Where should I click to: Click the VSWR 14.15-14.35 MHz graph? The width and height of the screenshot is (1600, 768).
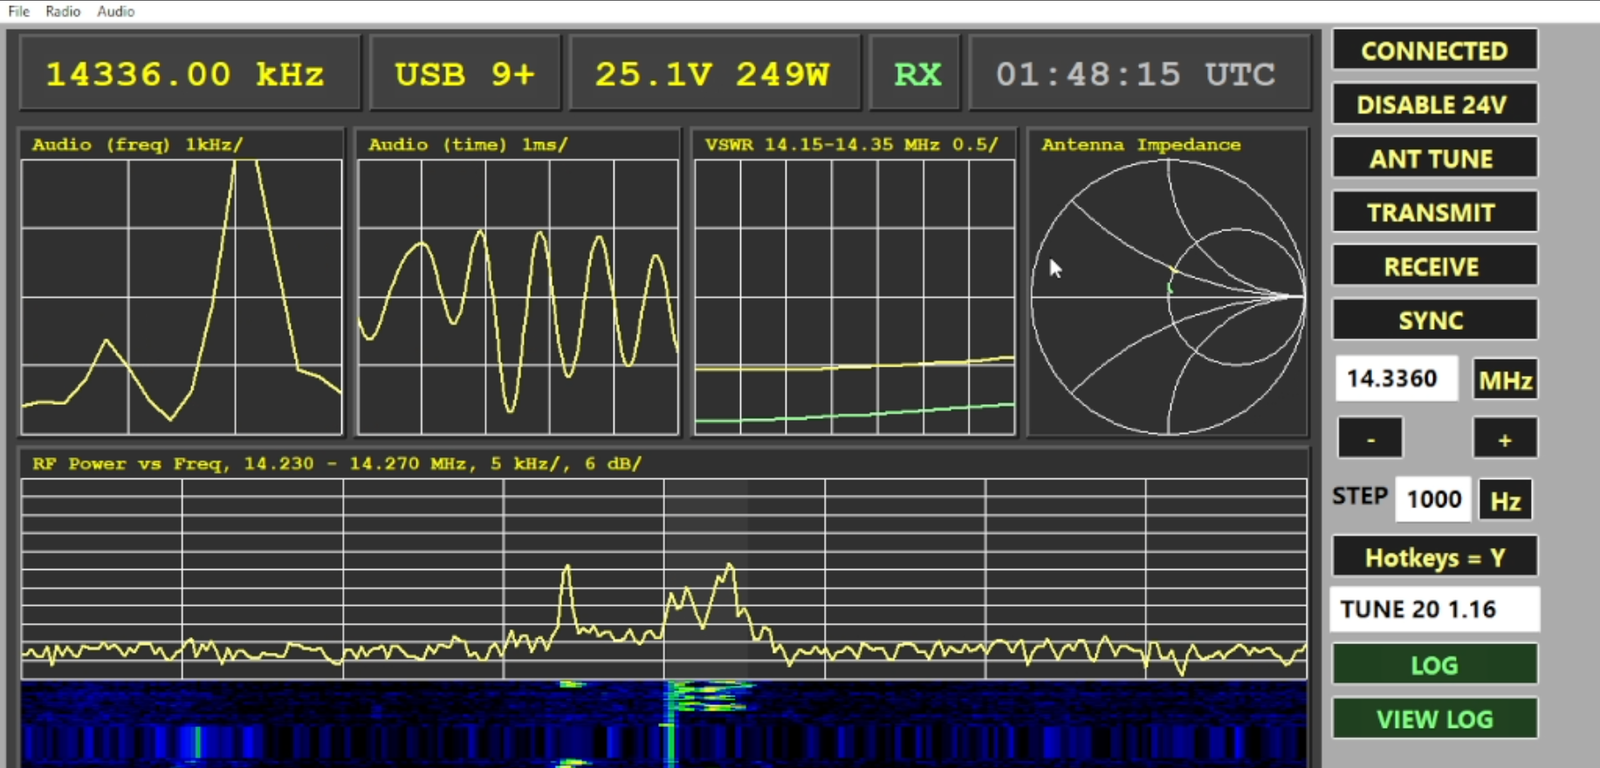coord(854,297)
